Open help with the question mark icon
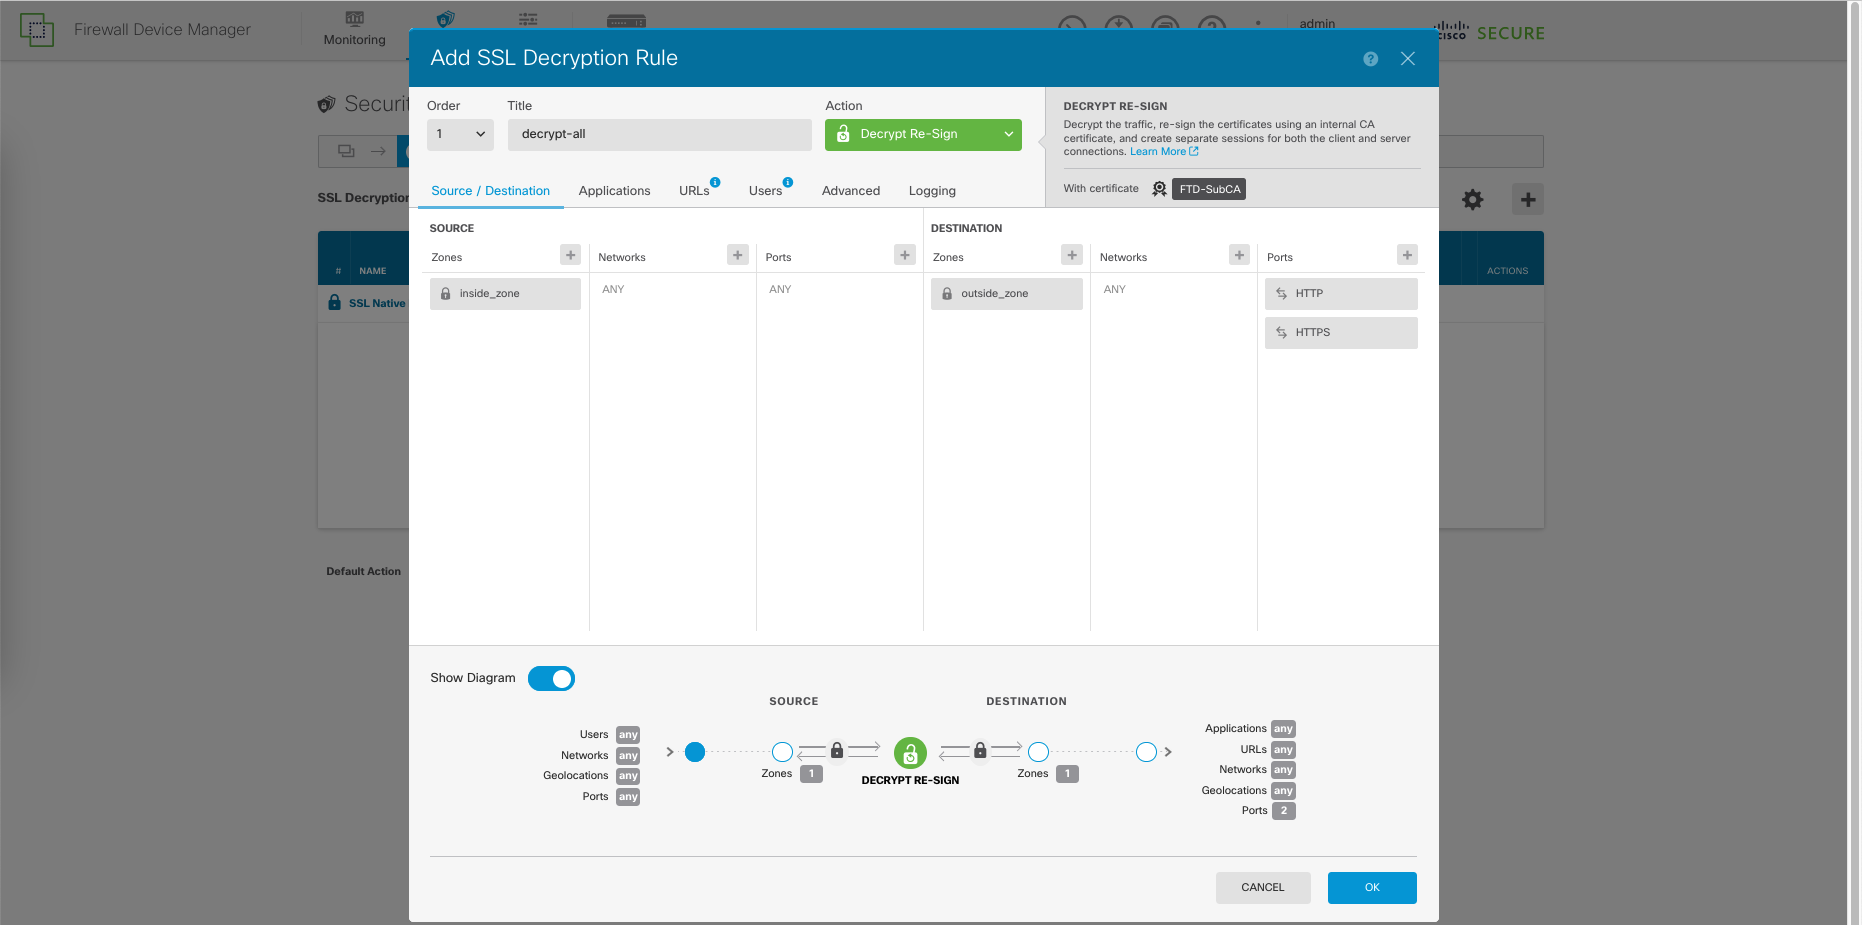The width and height of the screenshot is (1862, 925). [1370, 59]
